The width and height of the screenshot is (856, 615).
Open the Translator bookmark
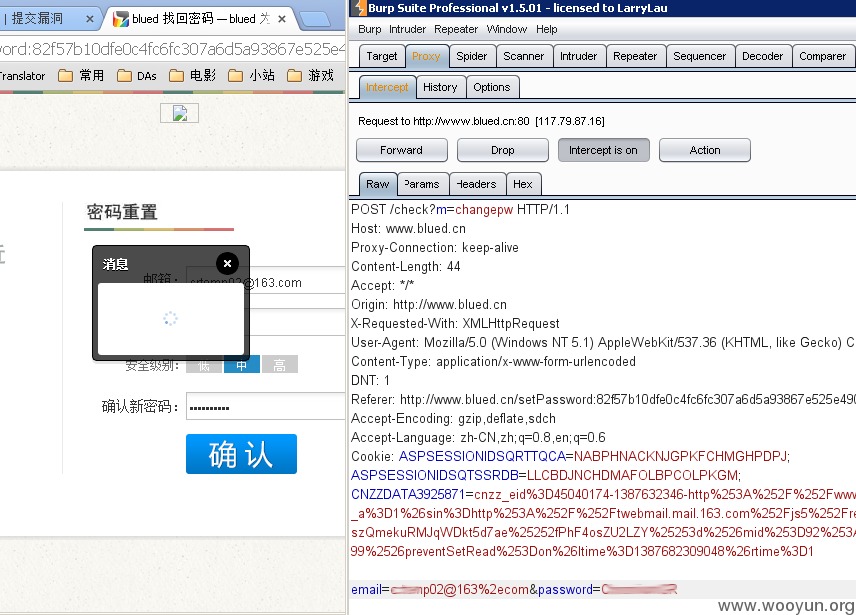22,76
